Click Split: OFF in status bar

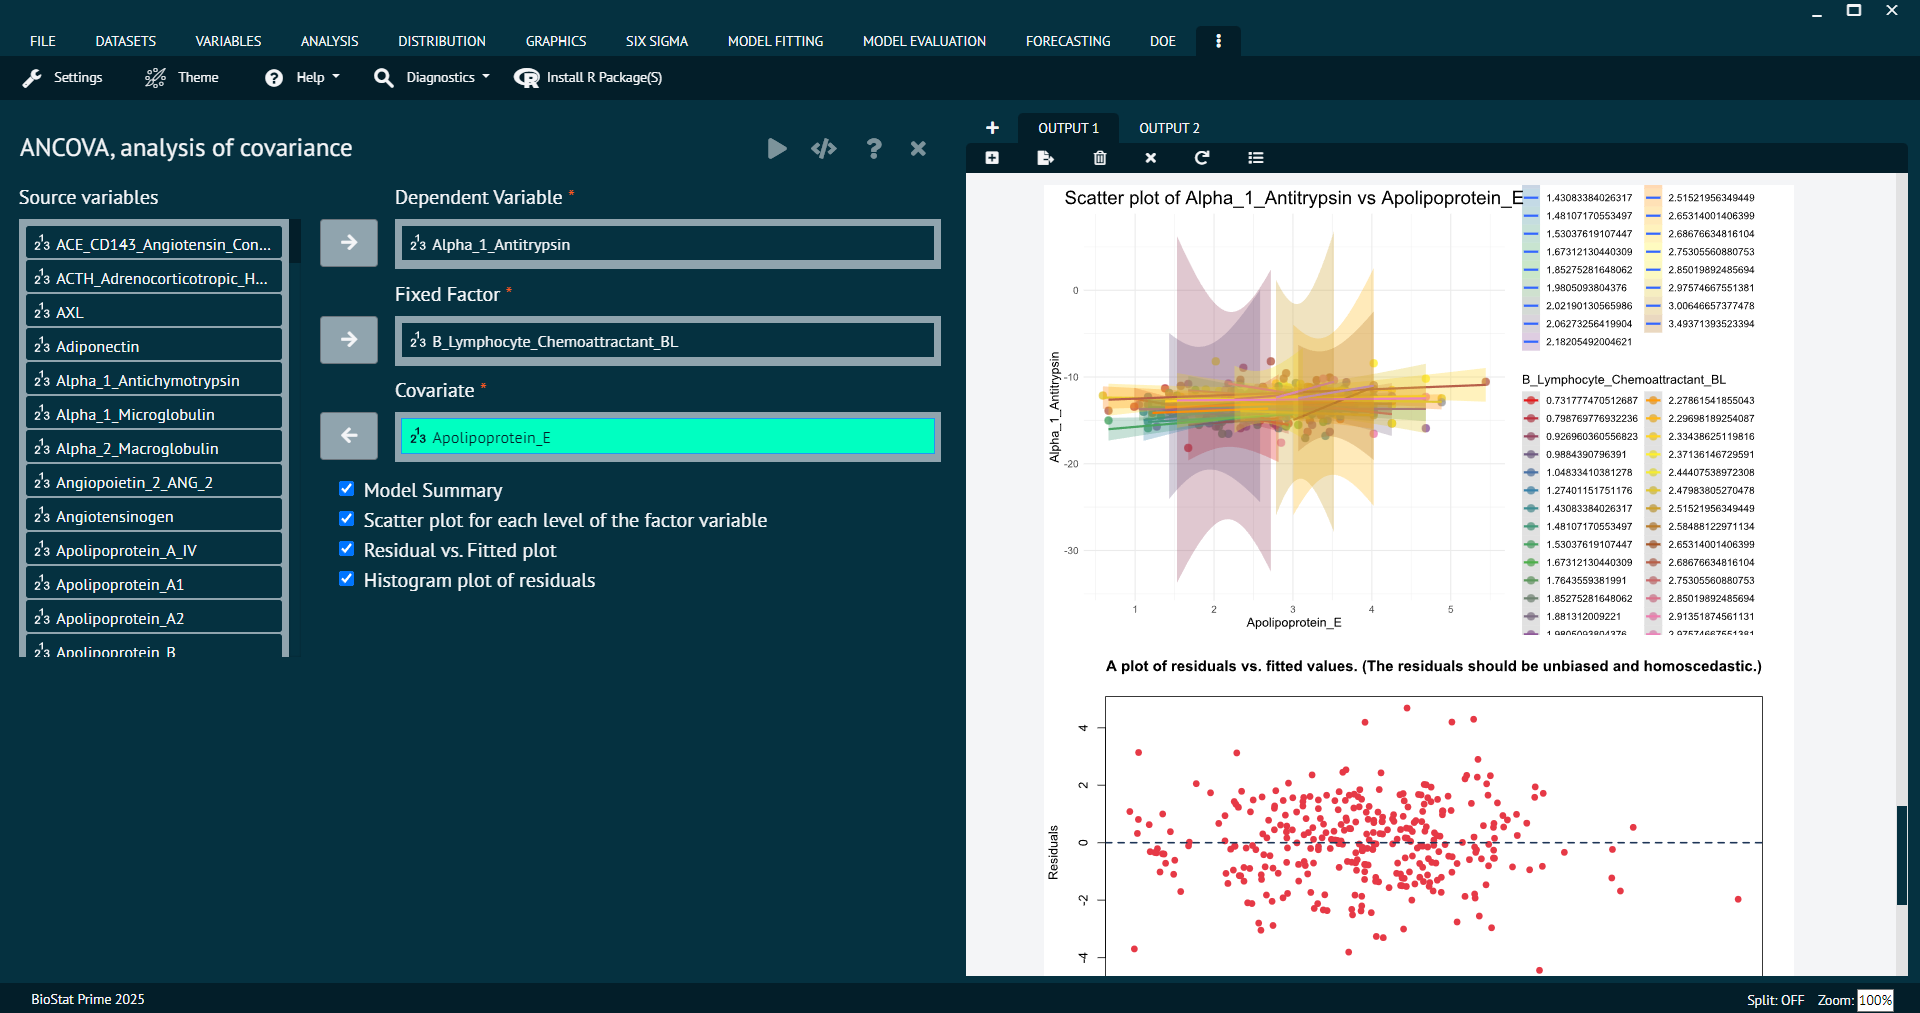pyautogui.click(x=1775, y=1000)
